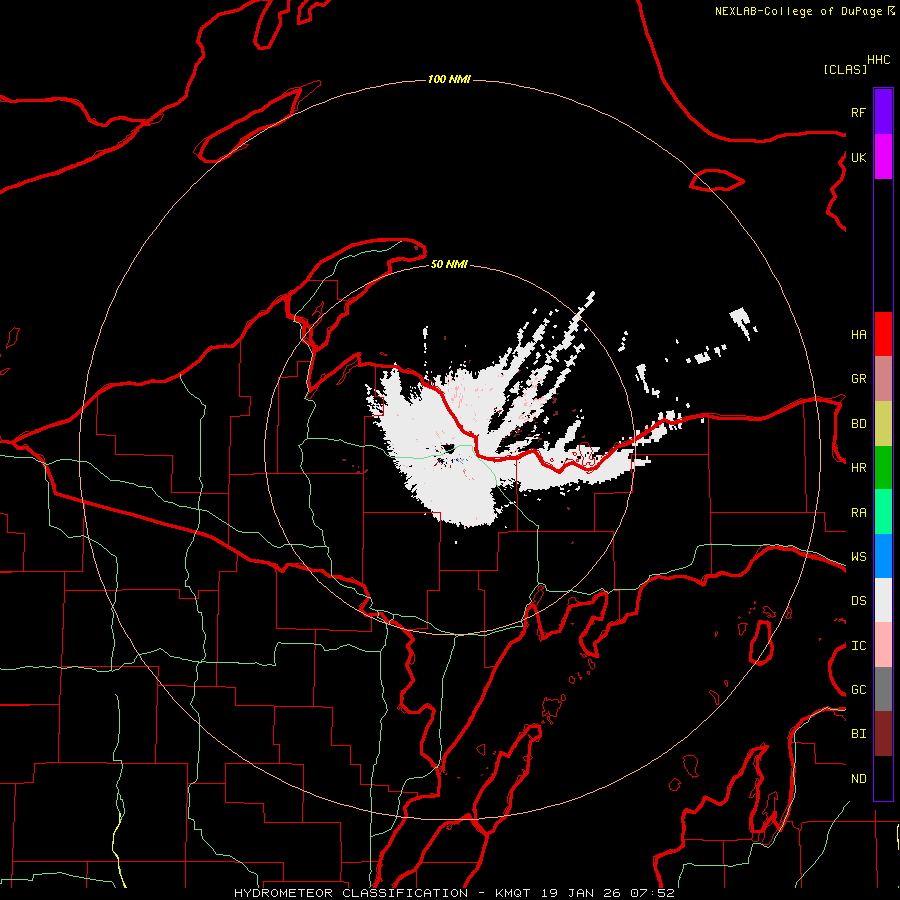Click the NEXLAB-College of DuPage credit text
Viewport: 900px width, 900px height.
point(799,11)
